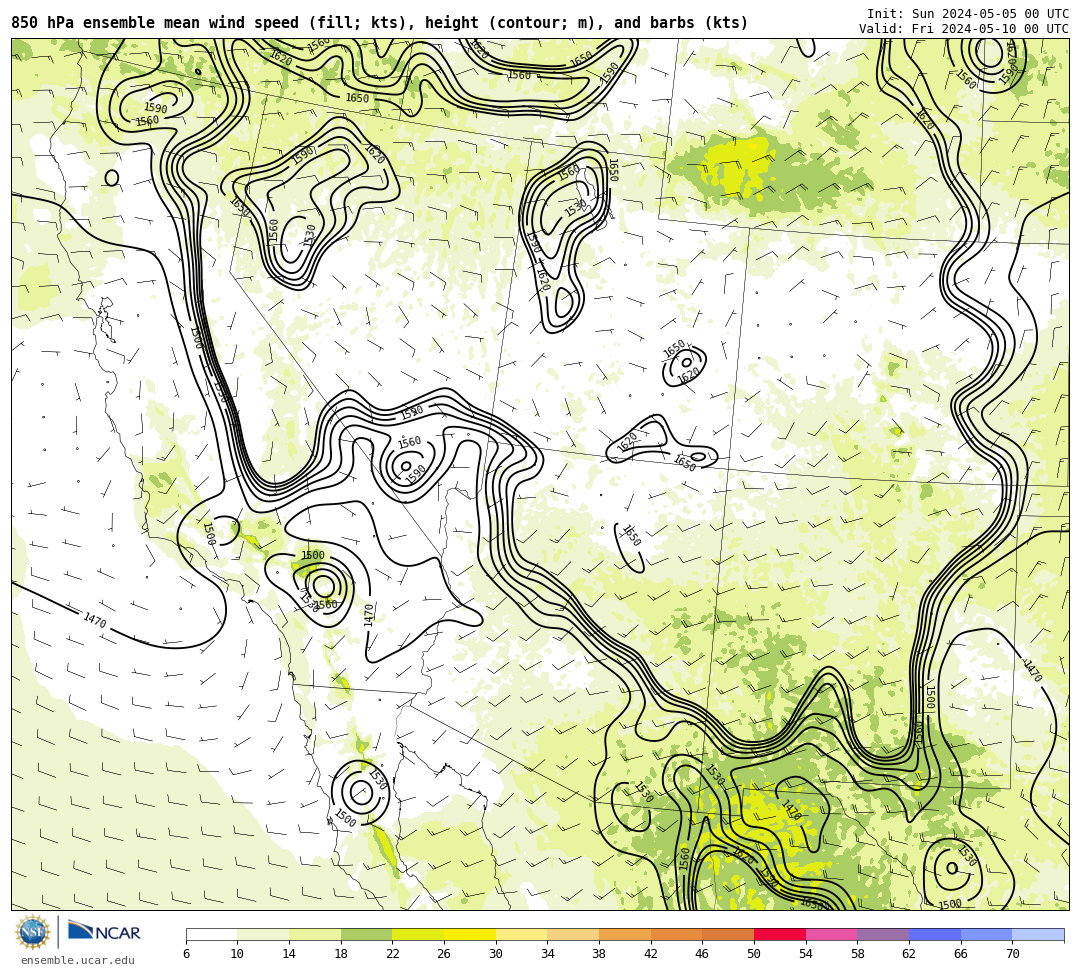Click the colorbar tick label 14
The width and height of the screenshot is (1080, 973).
[x=289, y=954]
